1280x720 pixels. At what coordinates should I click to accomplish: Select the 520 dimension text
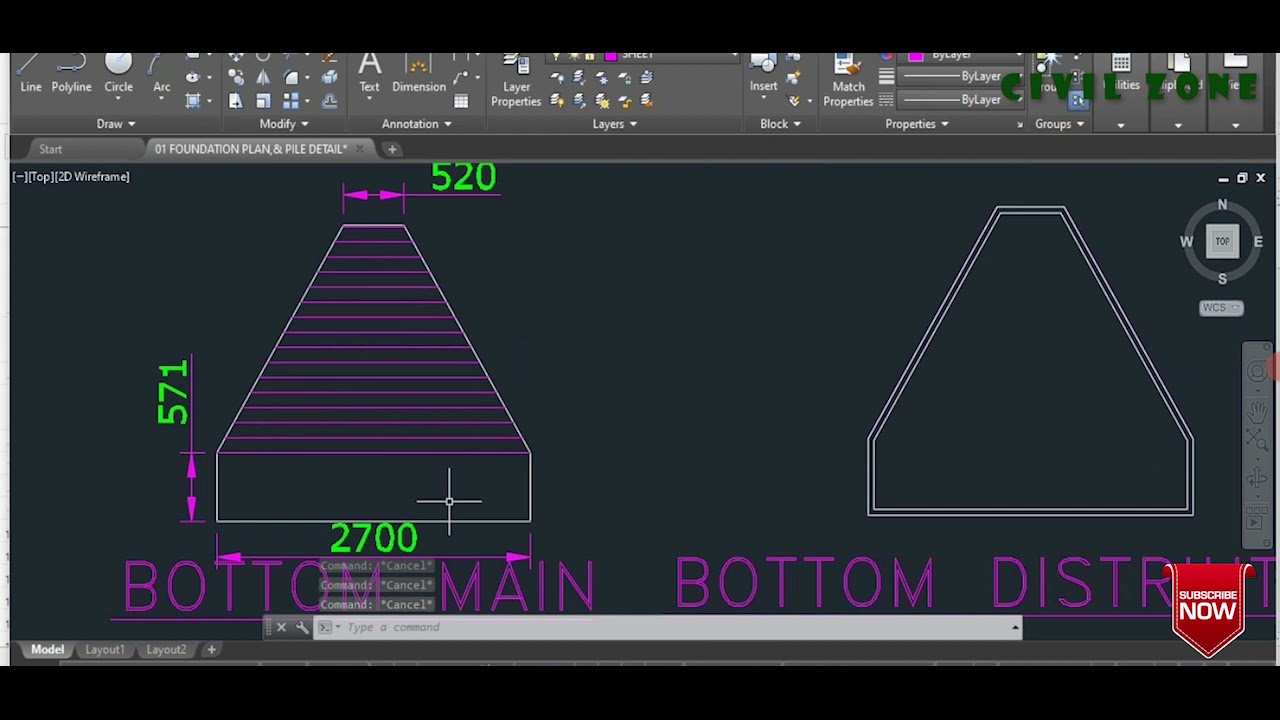463,177
